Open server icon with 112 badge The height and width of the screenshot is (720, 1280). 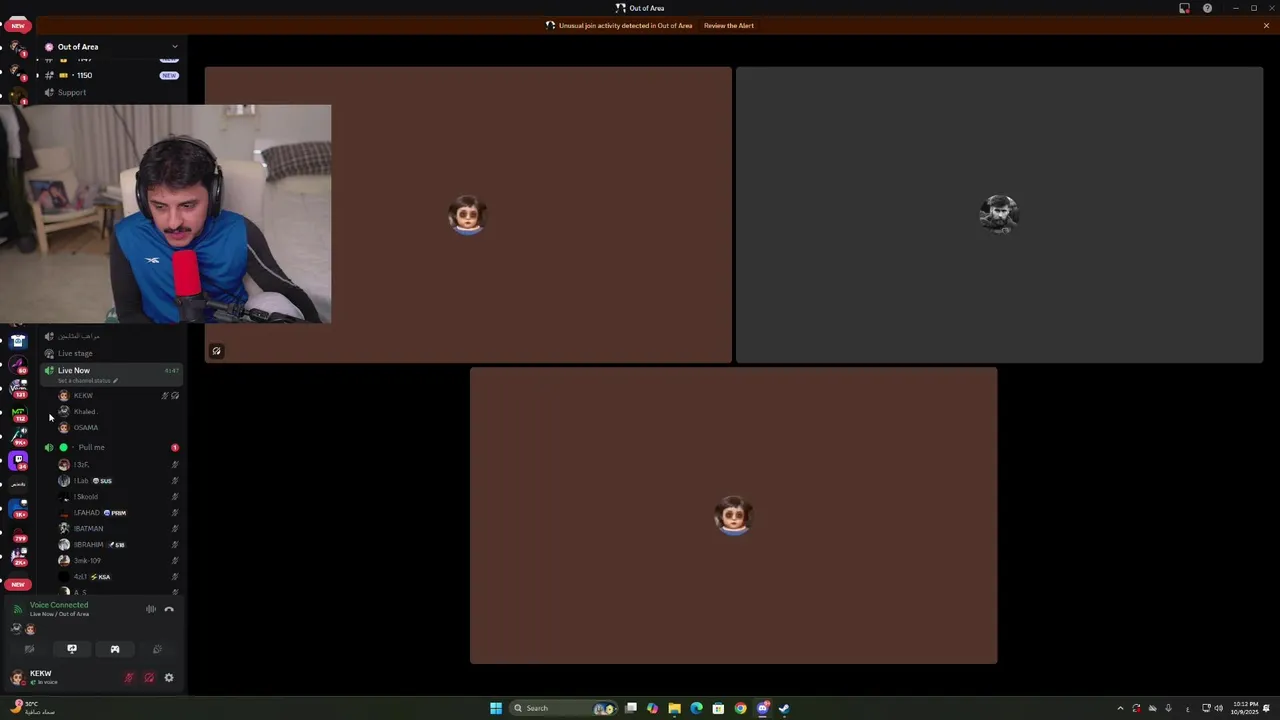18,413
